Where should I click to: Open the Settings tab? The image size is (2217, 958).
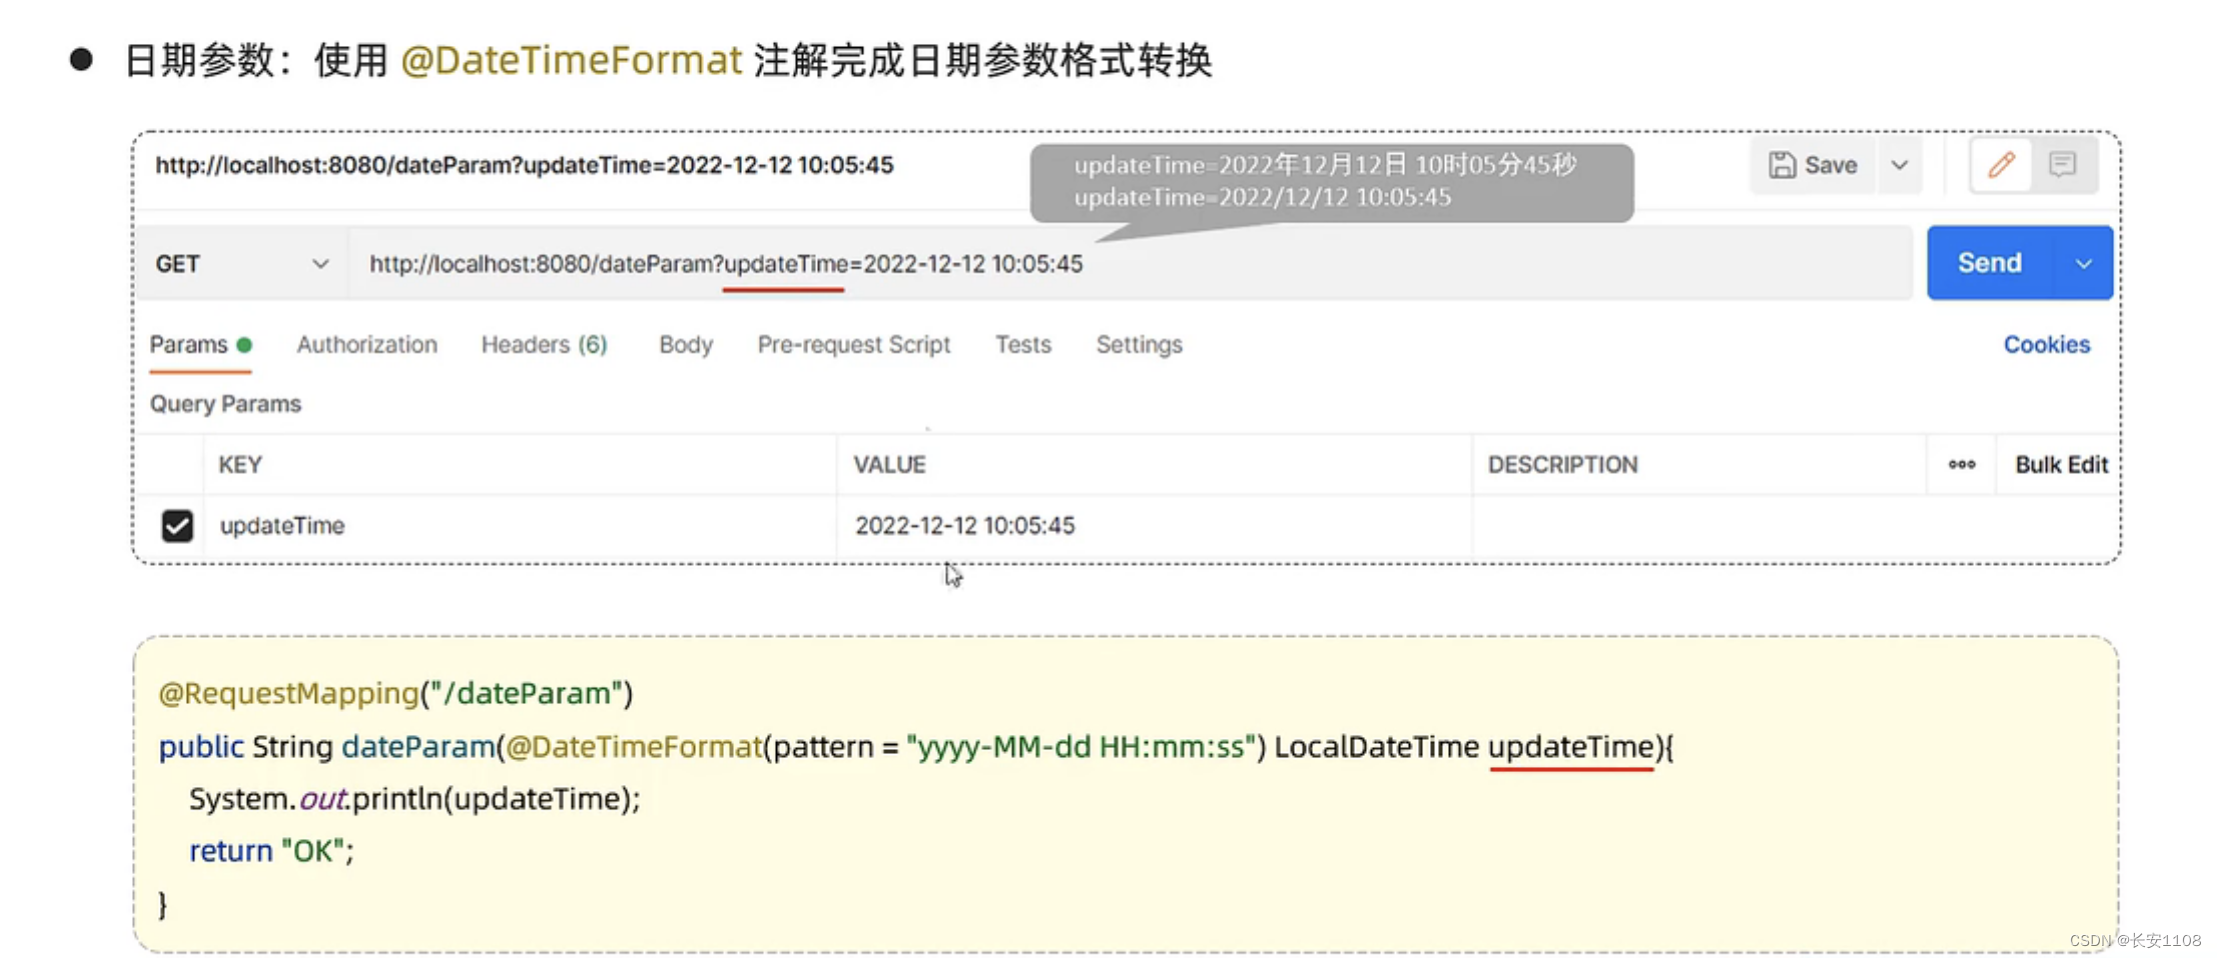pos(1139,345)
